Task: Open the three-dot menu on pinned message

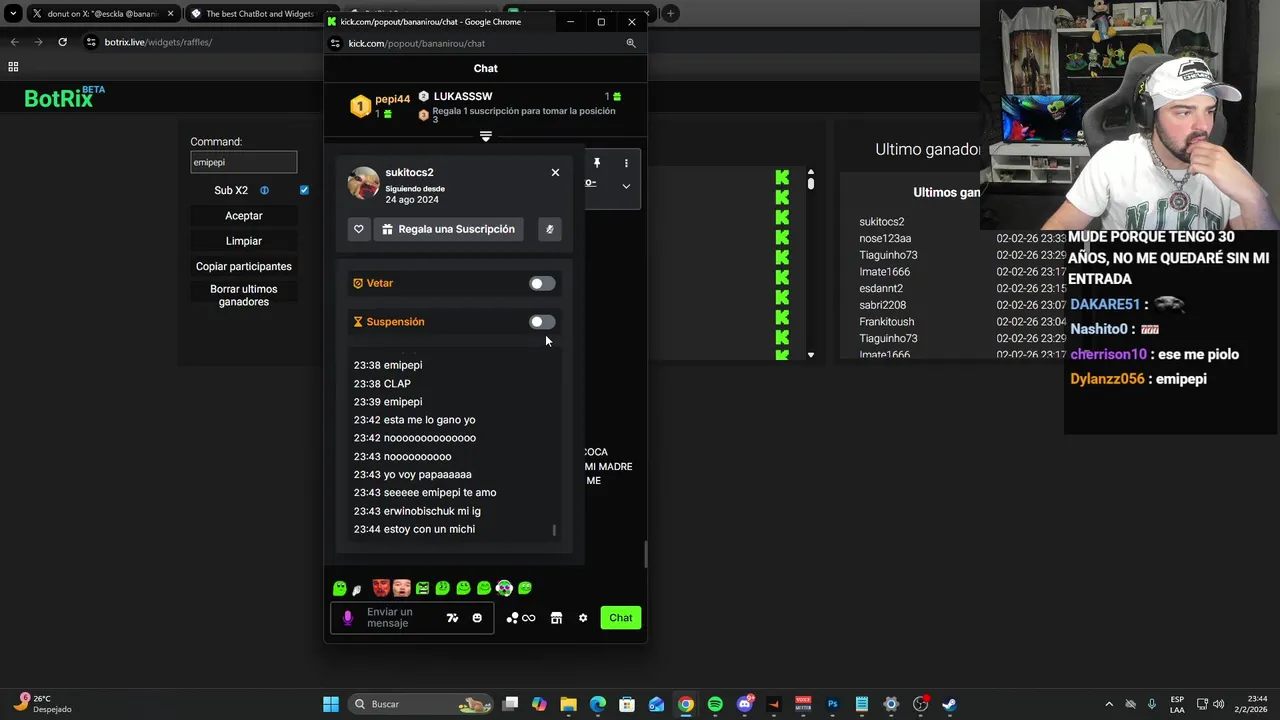Action: pyautogui.click(x=626, y=163)
